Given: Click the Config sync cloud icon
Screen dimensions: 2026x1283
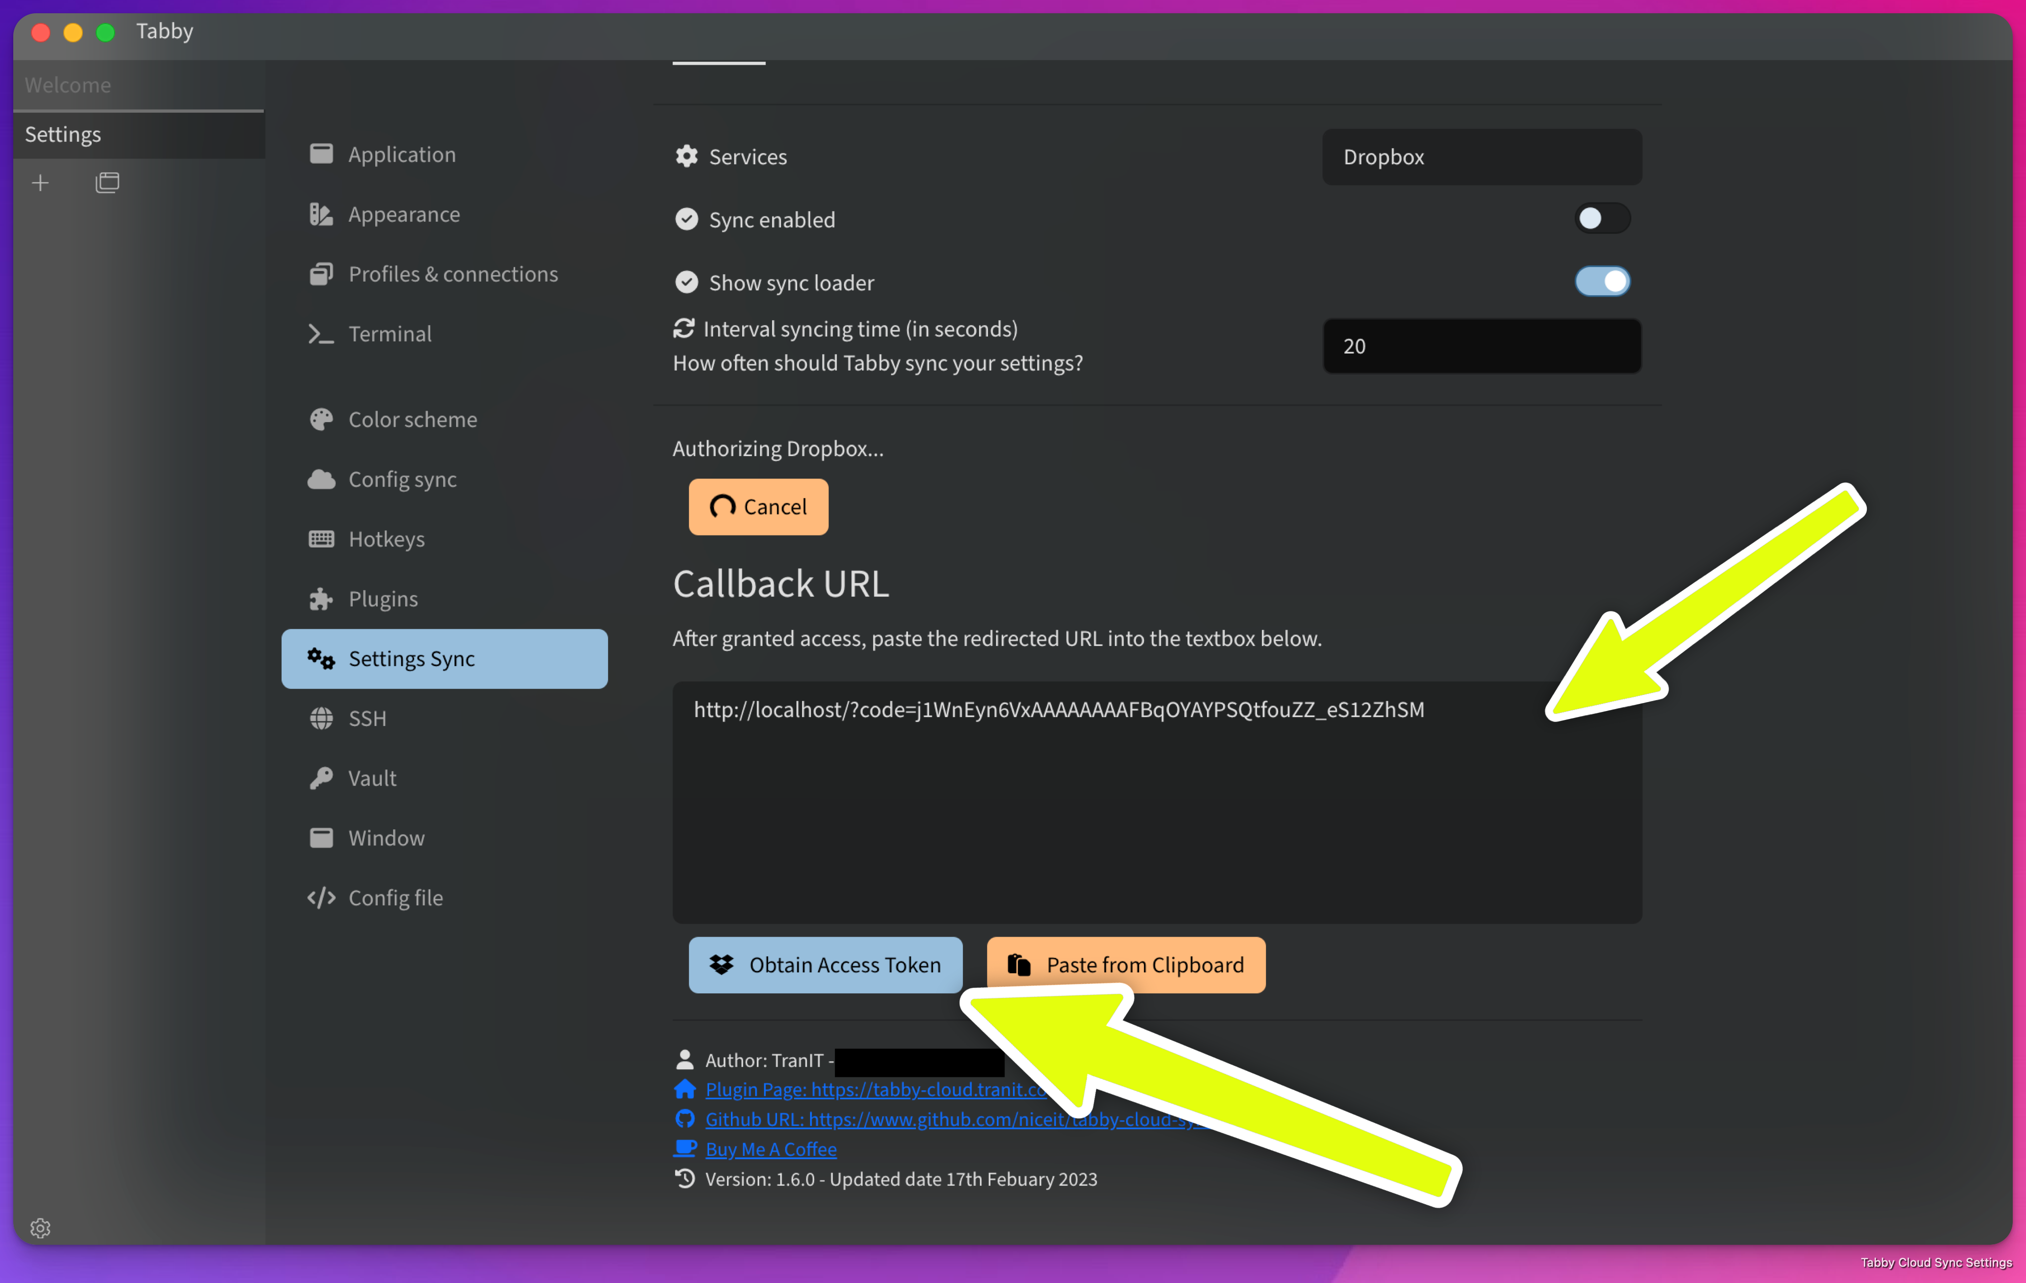Looking at the screenshot, I should (321, 479).
